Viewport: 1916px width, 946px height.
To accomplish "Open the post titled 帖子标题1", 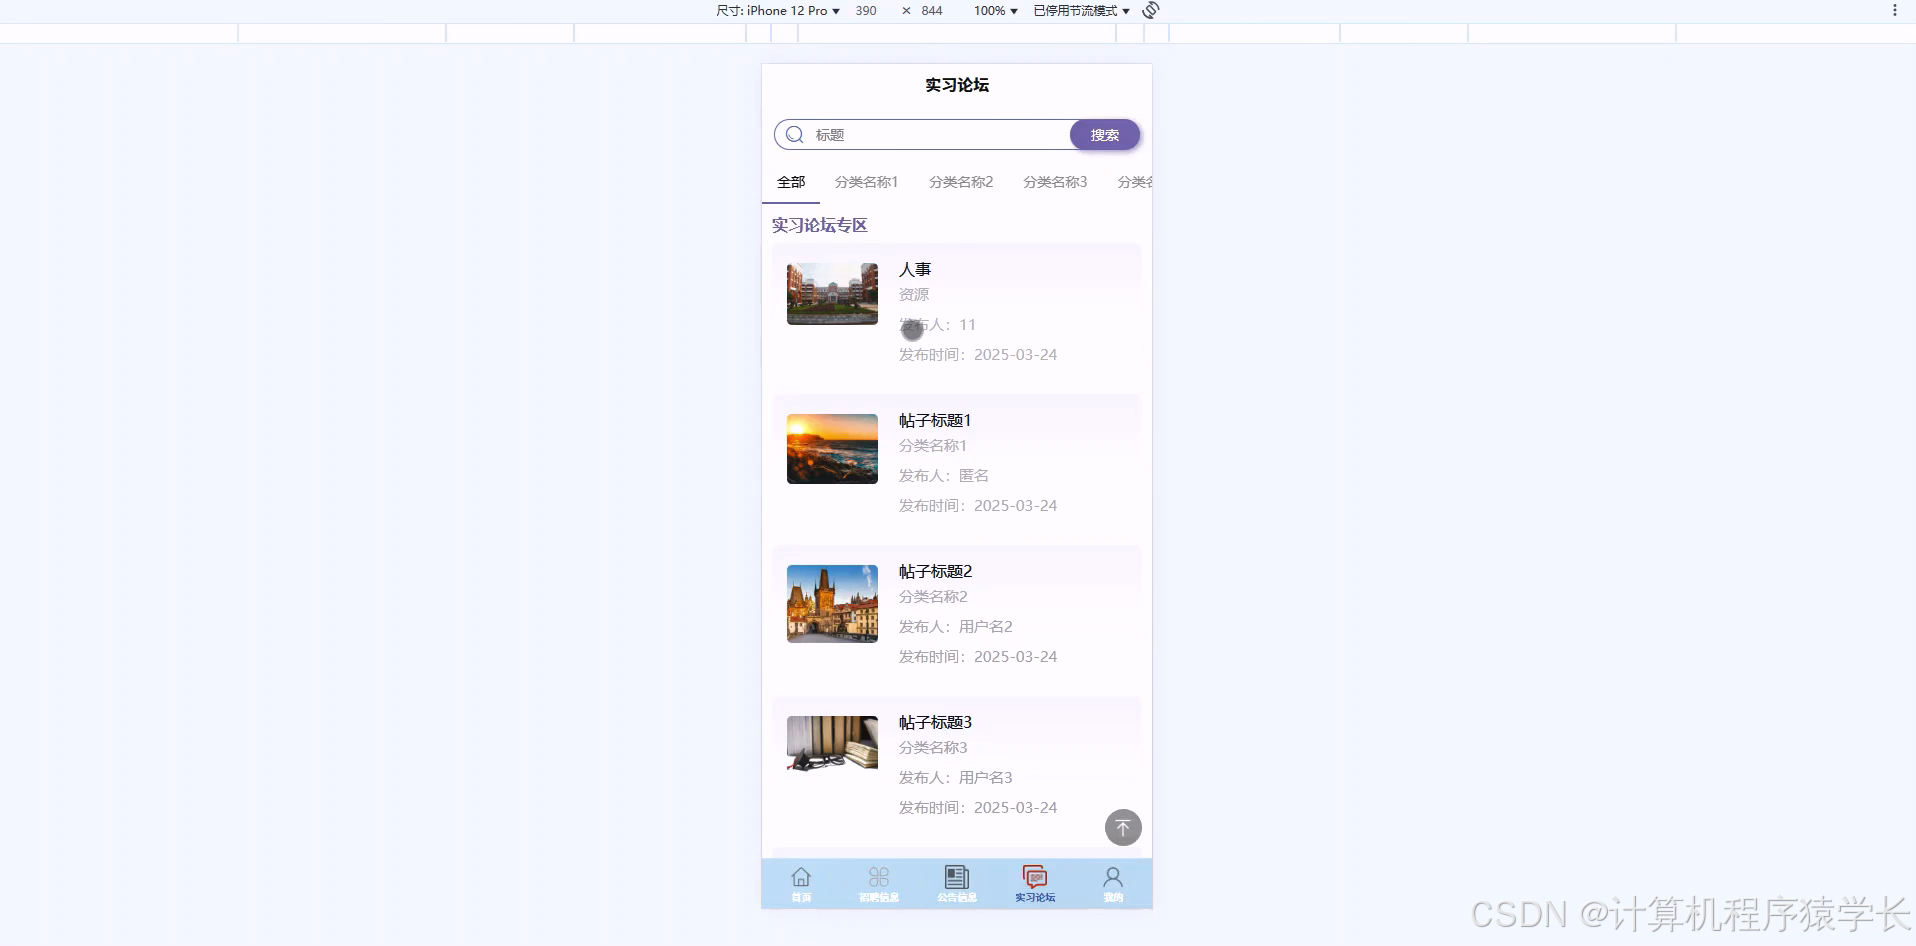I will click(934, 420).
